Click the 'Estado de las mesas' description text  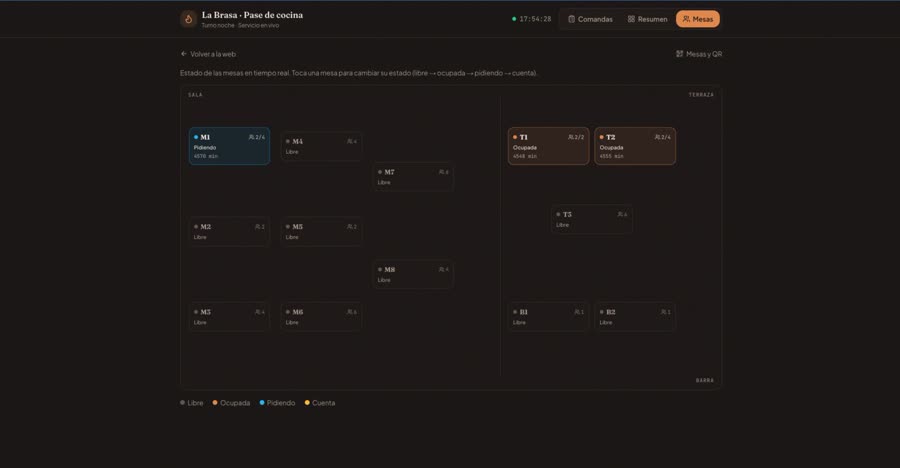pyautogui.click(x=359, y=73)
